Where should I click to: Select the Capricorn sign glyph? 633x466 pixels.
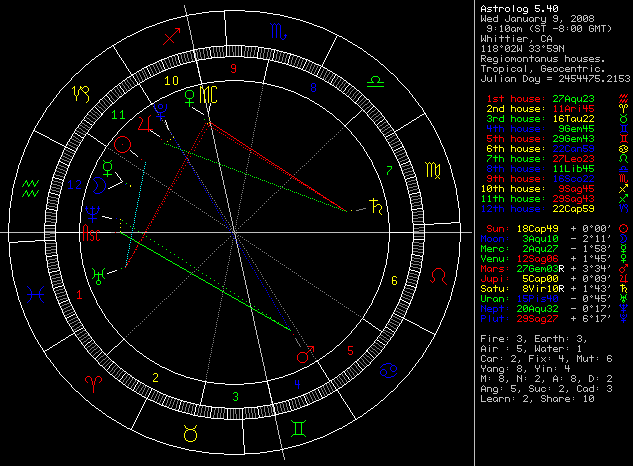click(x=80, y=95)
